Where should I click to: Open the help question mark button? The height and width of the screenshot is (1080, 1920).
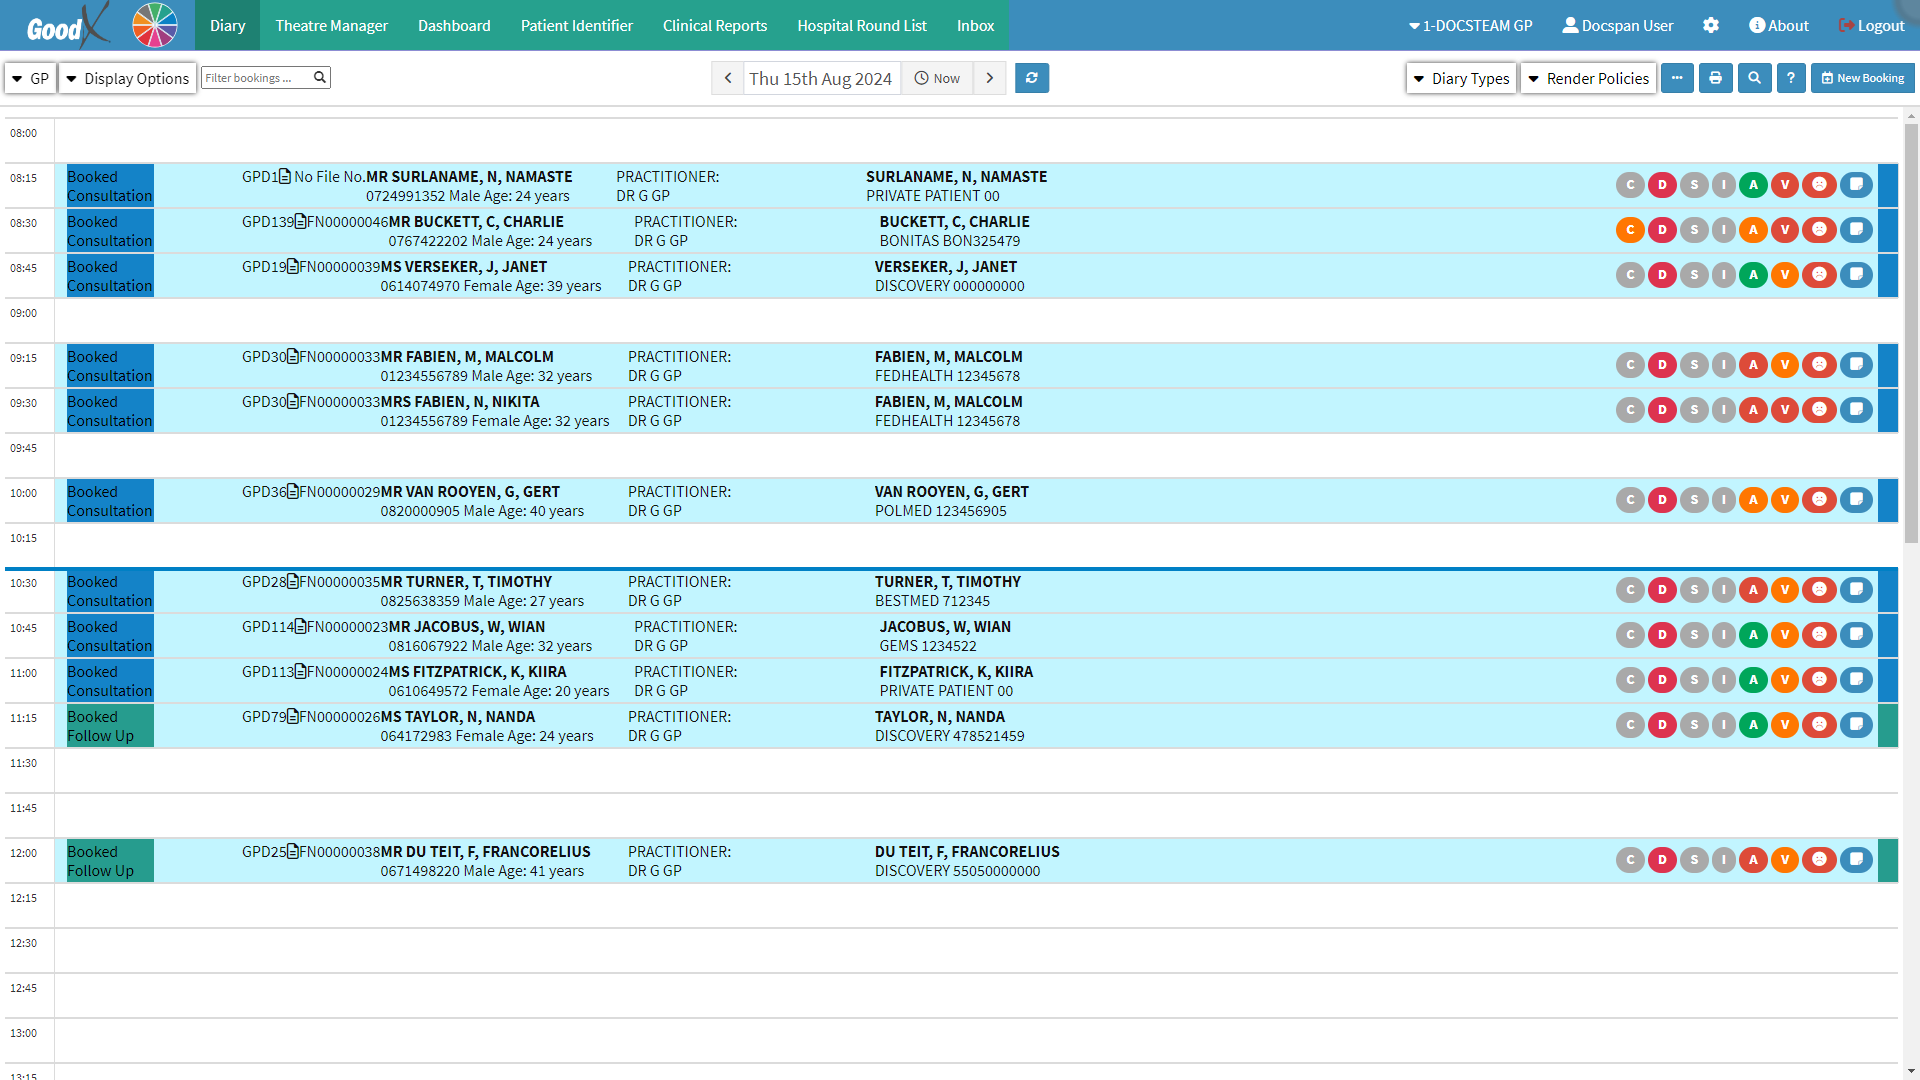[1791, 78]
